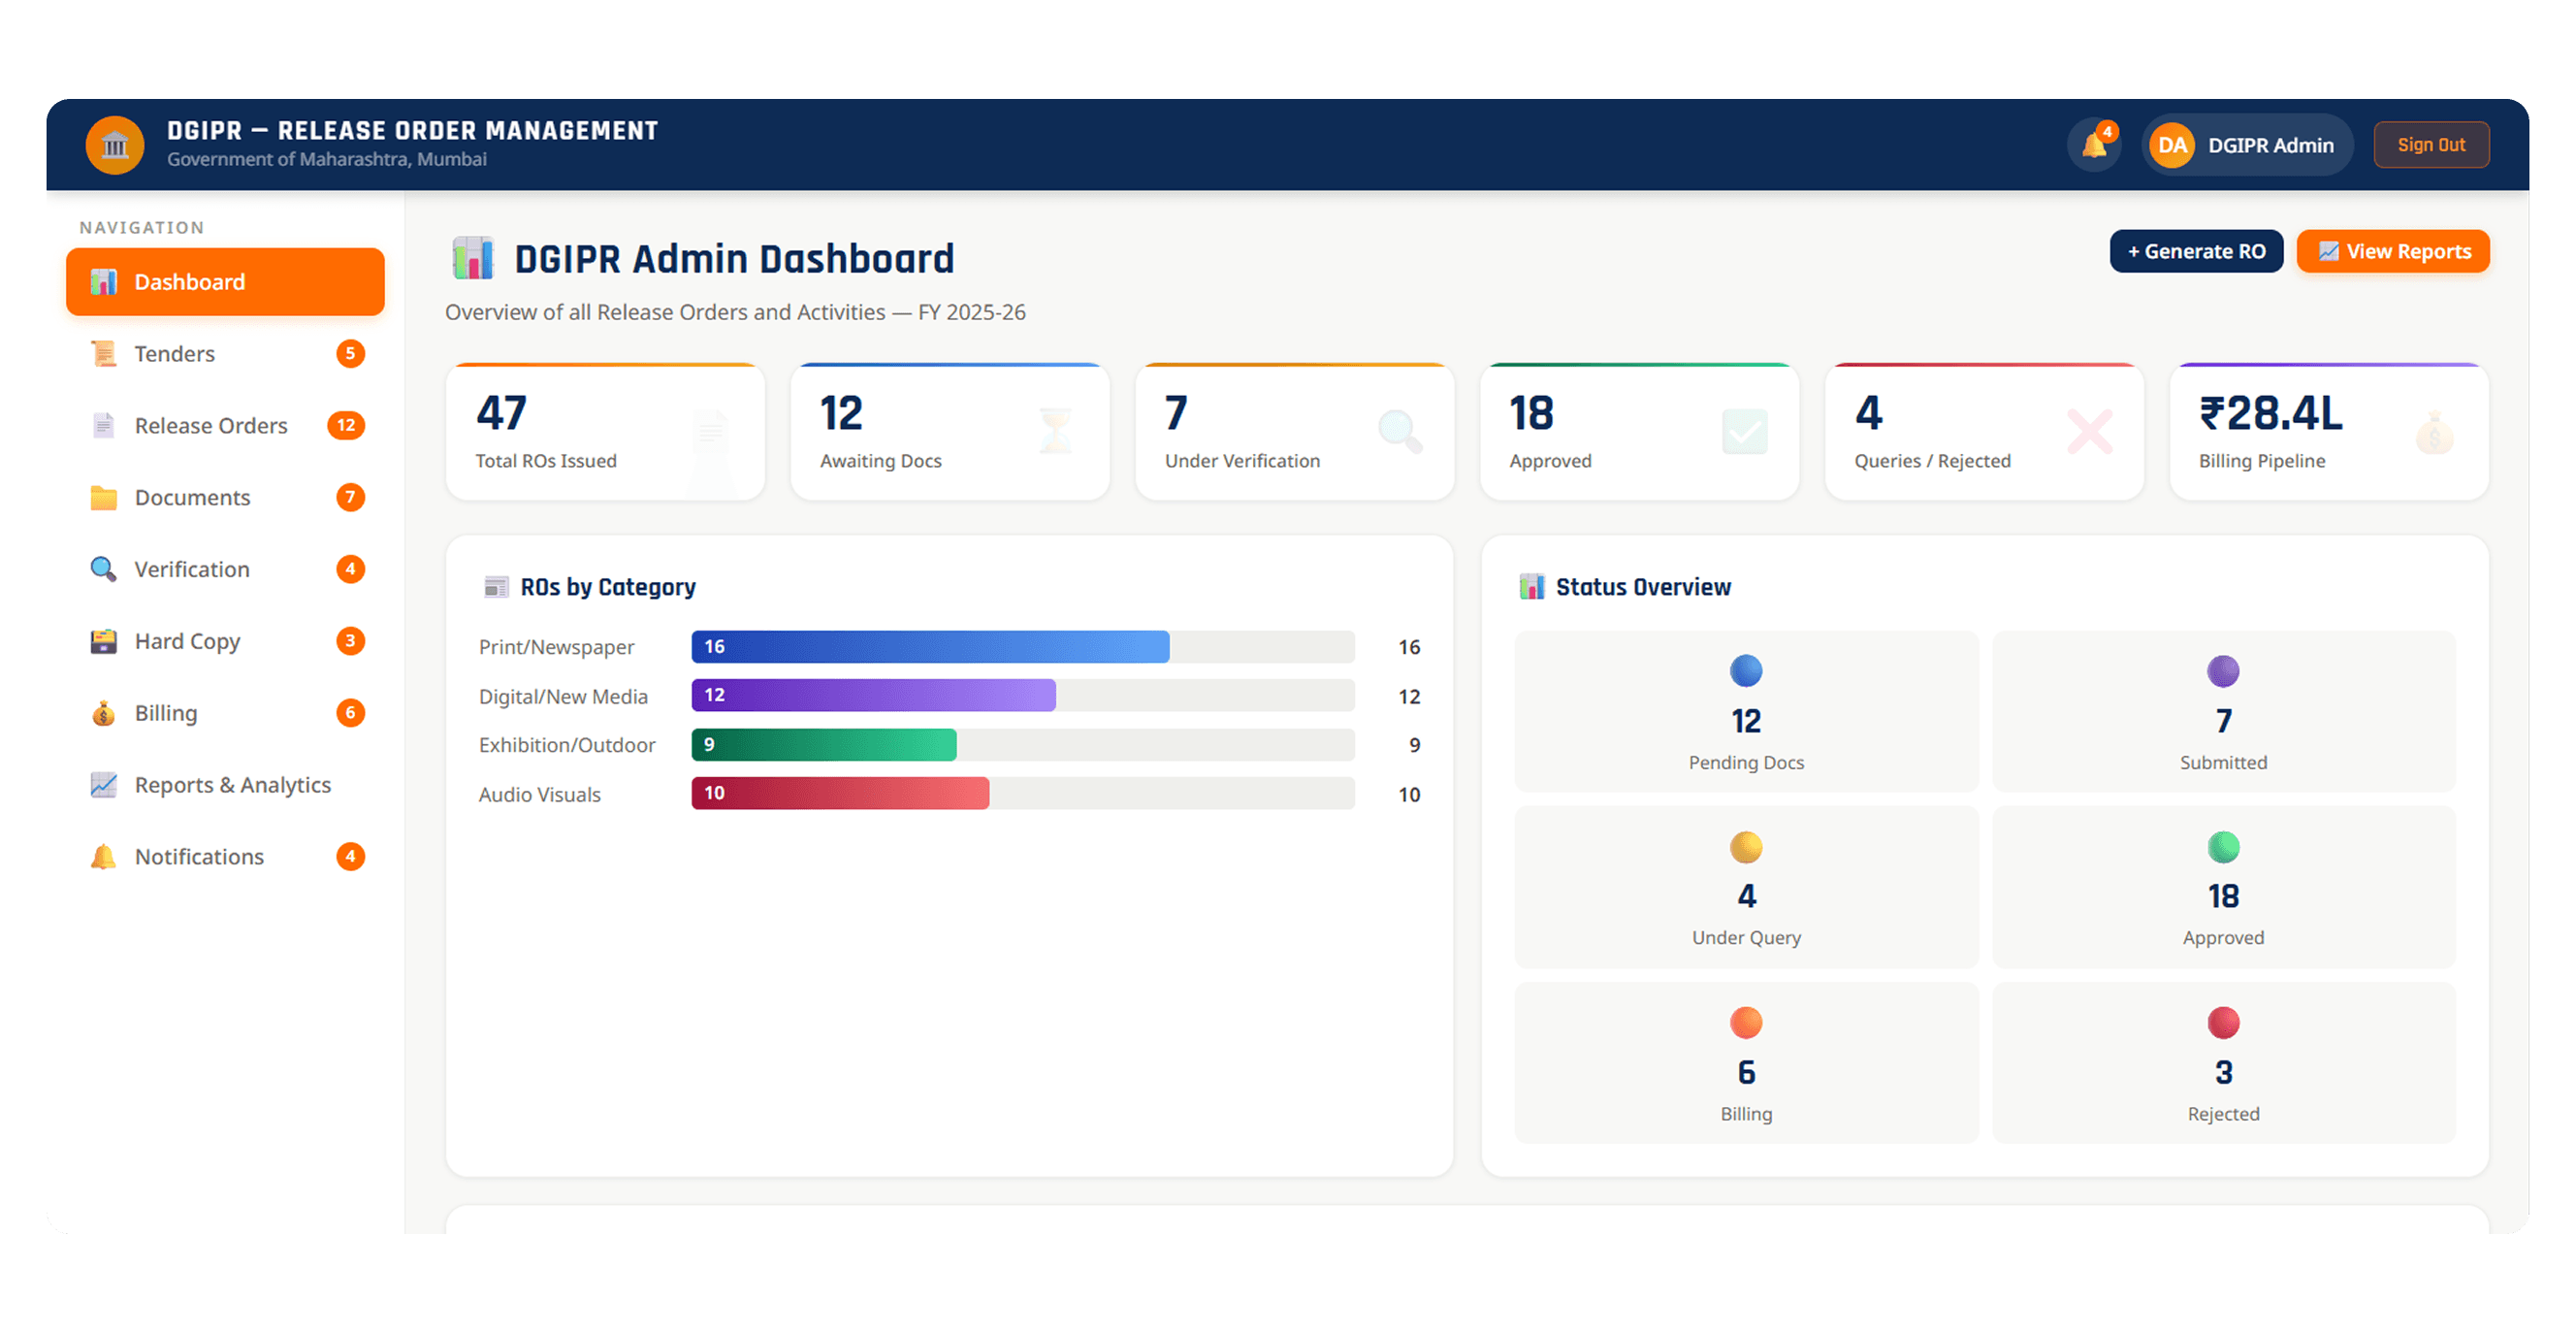Click the Verification magnifier icon in sidebar
The height and width of the screenshot is (1333, 2576).
[104, 570]
